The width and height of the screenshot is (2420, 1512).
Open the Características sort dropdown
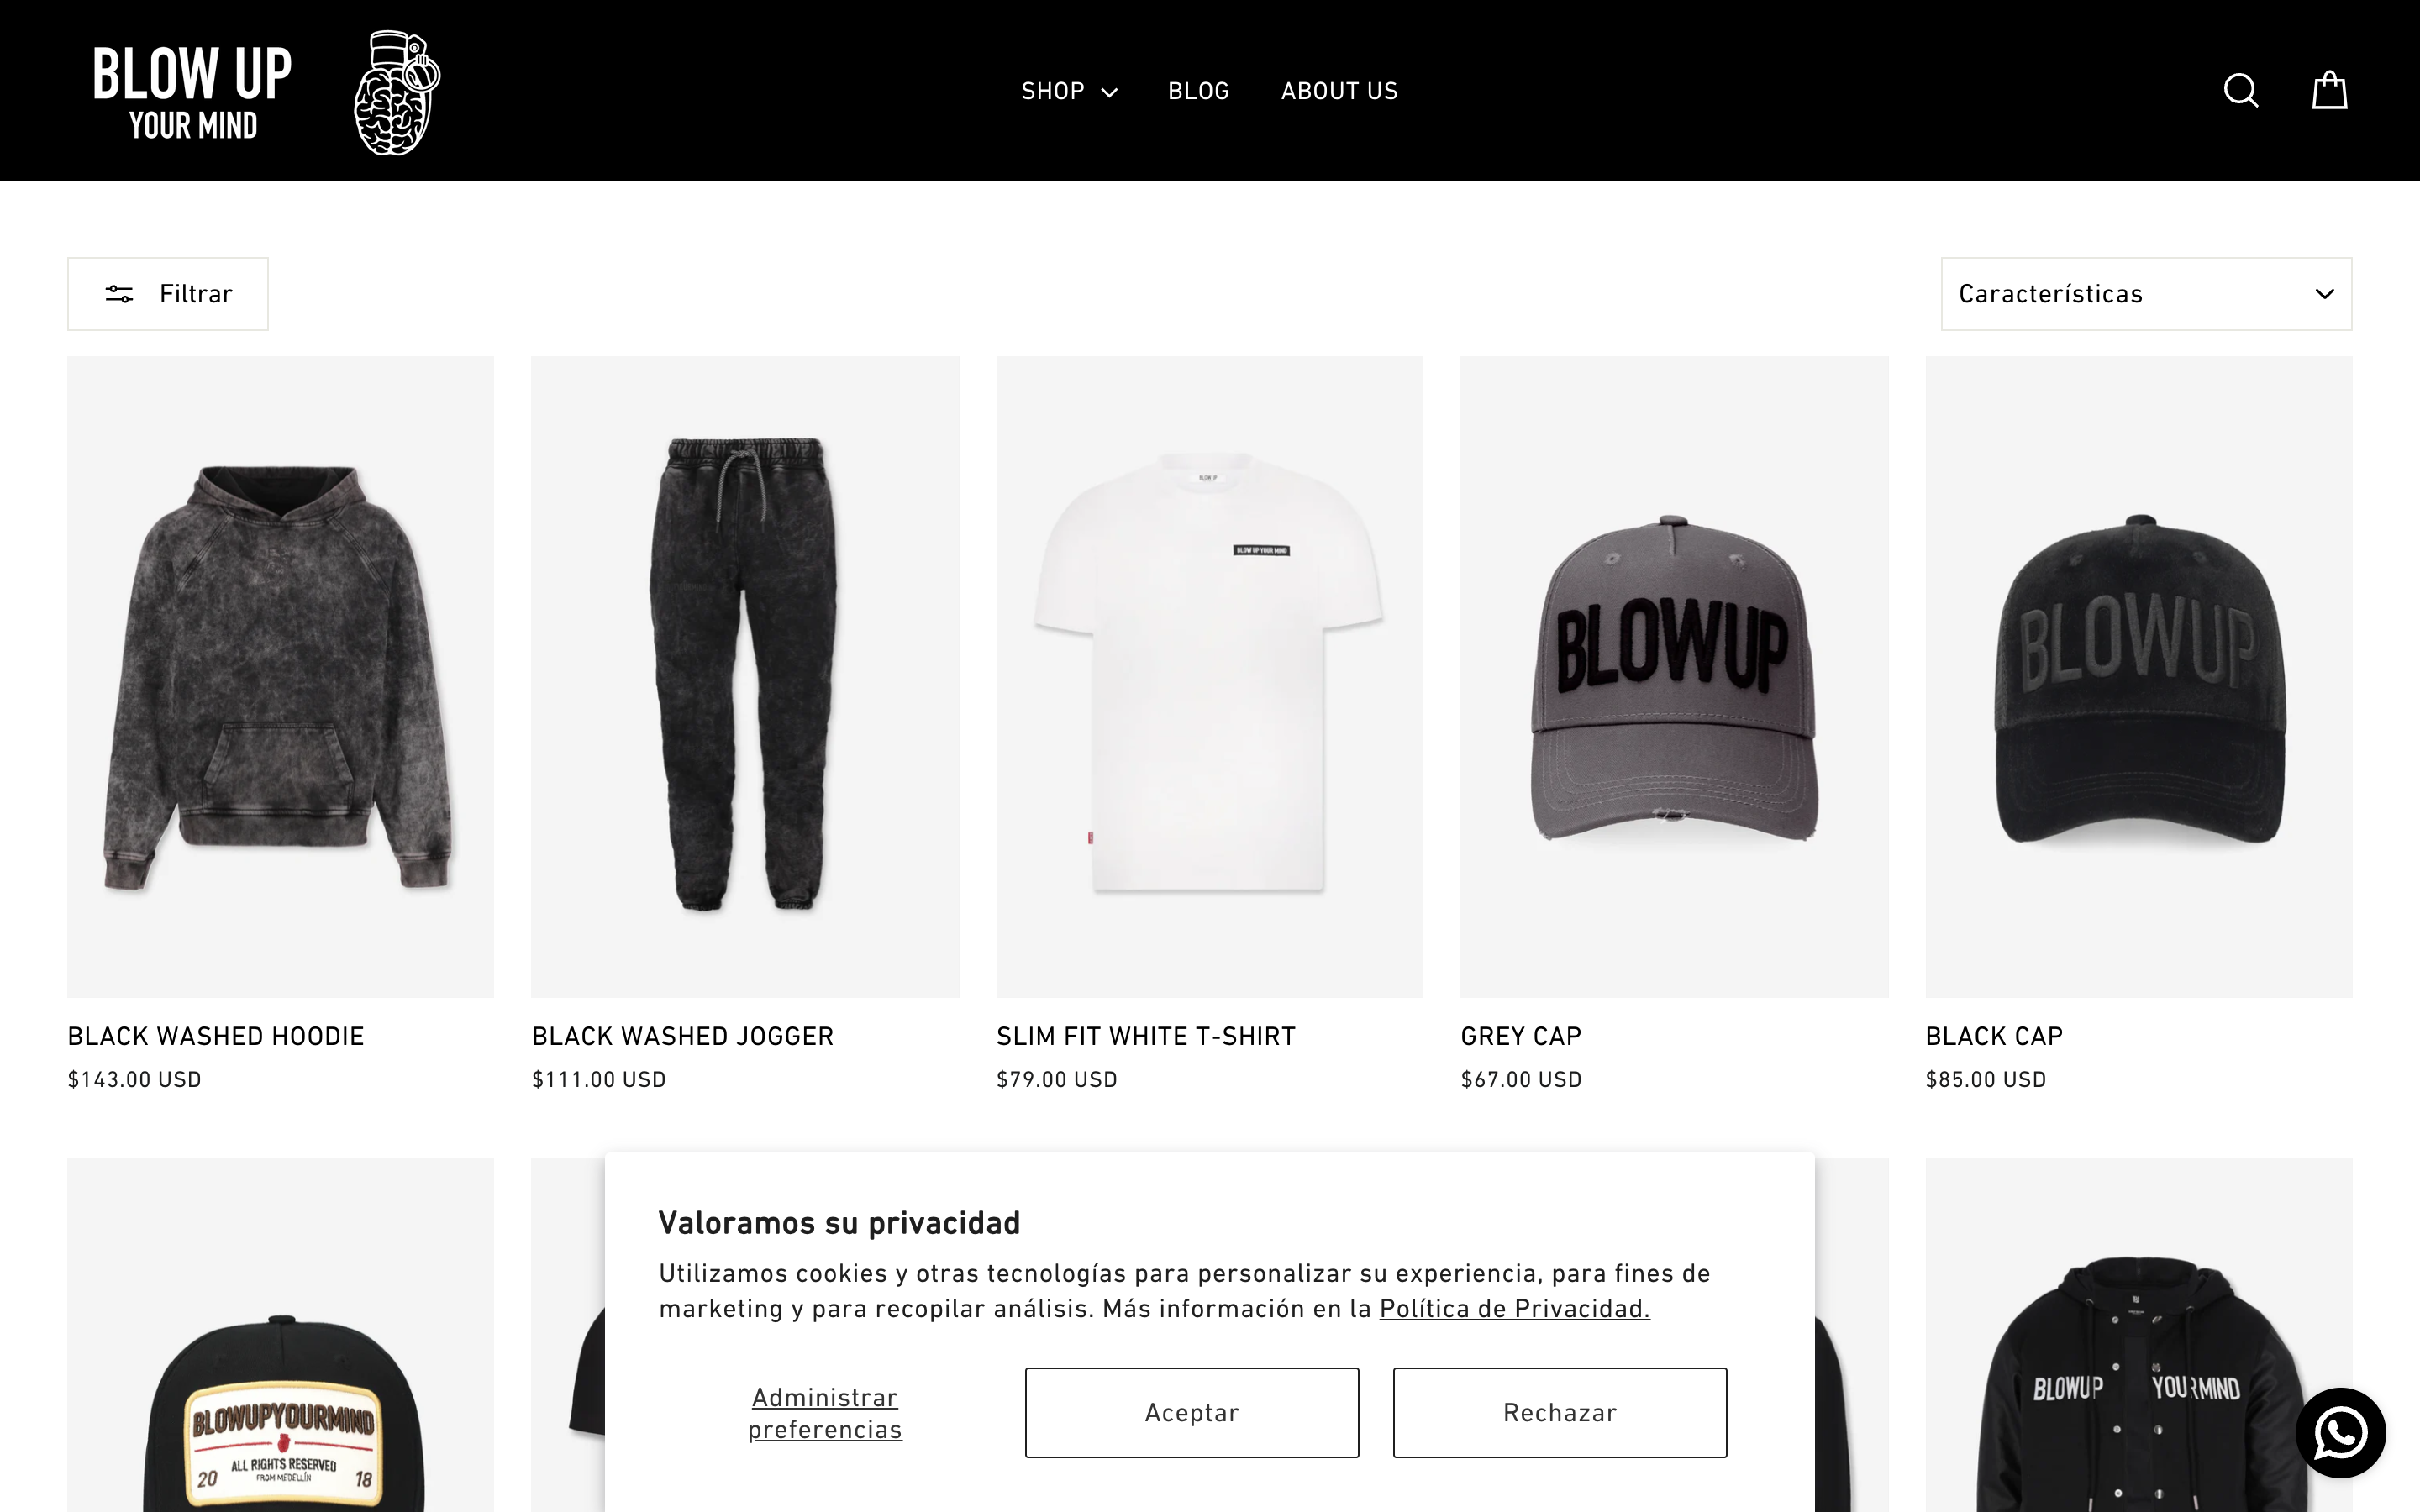coord(2146,294)
